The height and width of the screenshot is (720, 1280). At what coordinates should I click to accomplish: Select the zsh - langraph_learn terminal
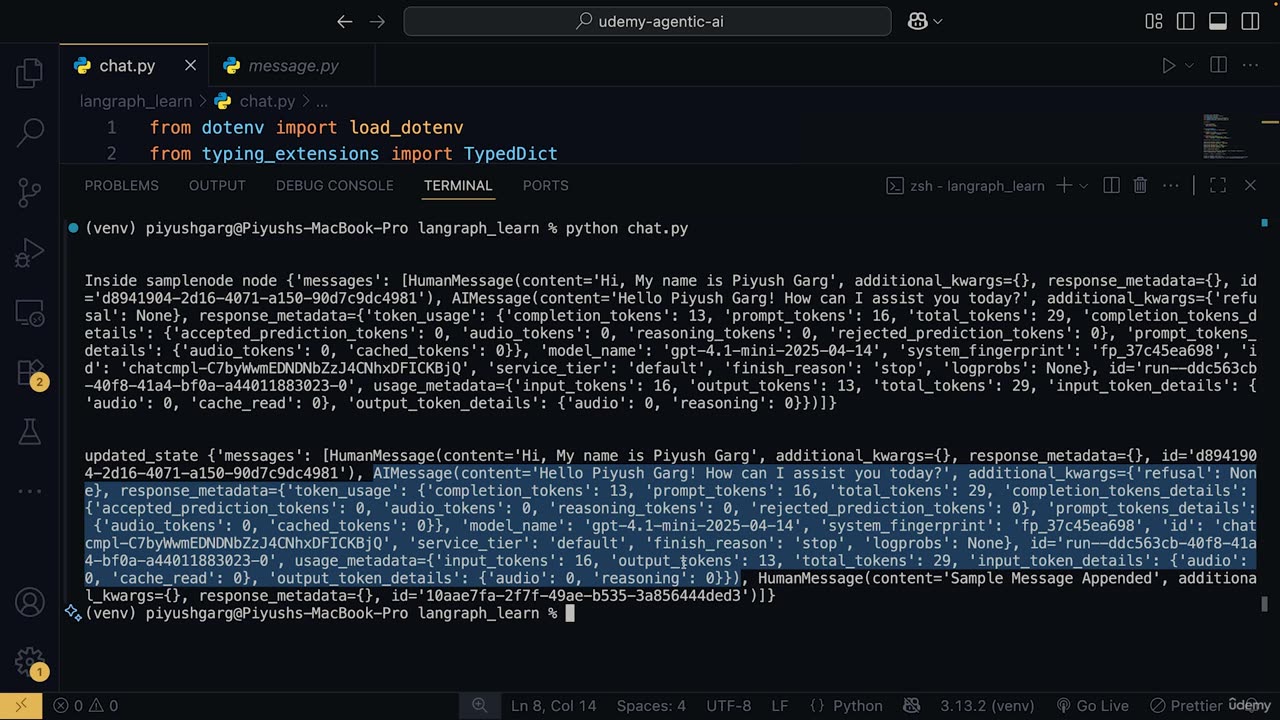point(965,185)
